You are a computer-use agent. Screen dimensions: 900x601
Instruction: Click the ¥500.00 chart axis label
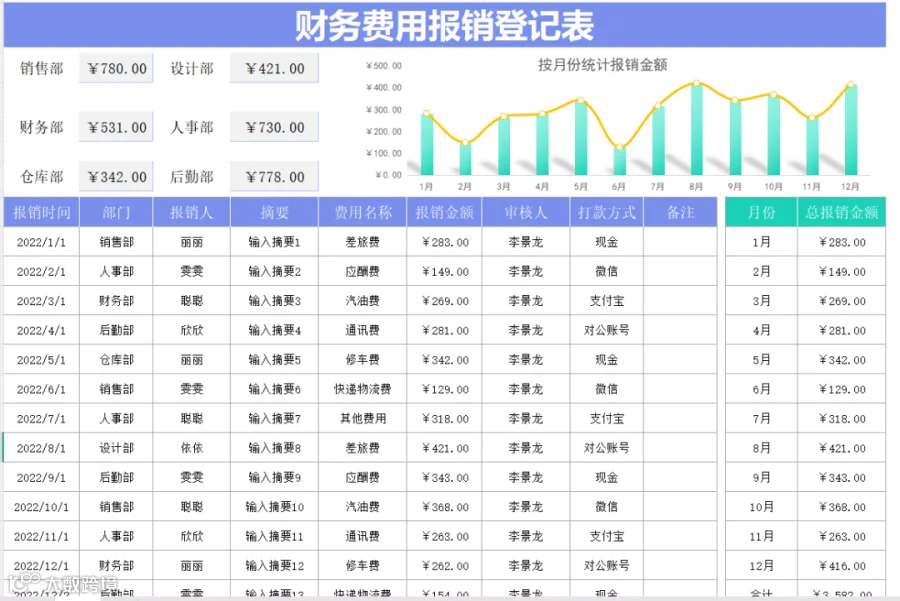click(384, 65)
